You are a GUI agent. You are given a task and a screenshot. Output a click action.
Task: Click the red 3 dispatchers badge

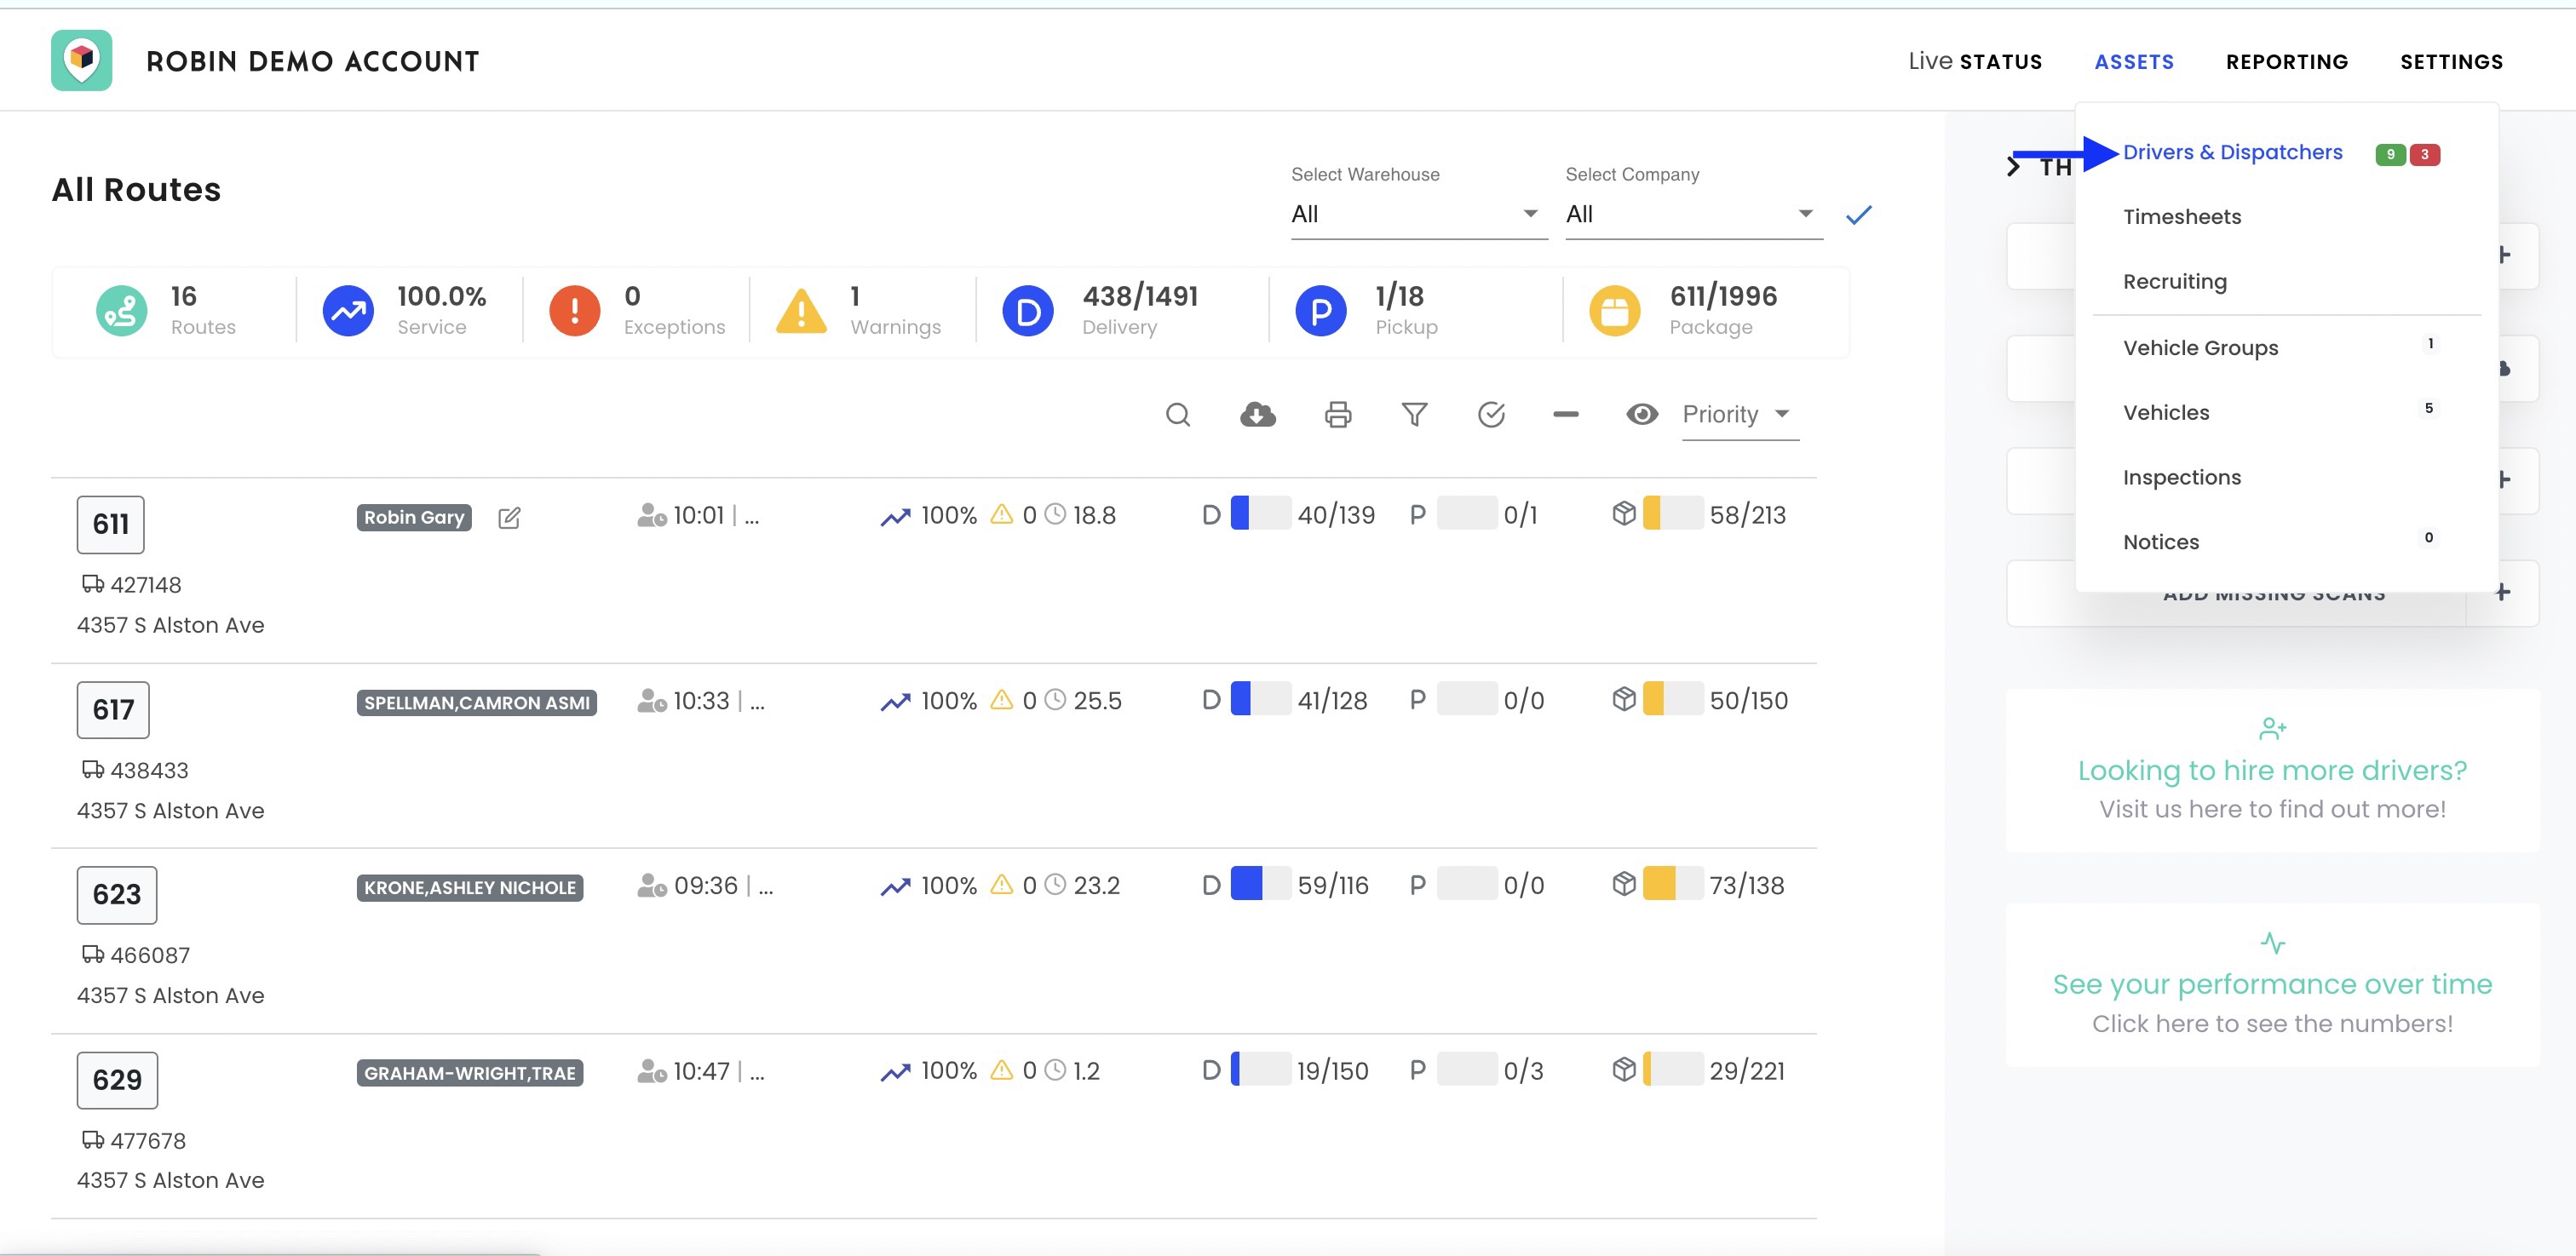point(2424,154)
